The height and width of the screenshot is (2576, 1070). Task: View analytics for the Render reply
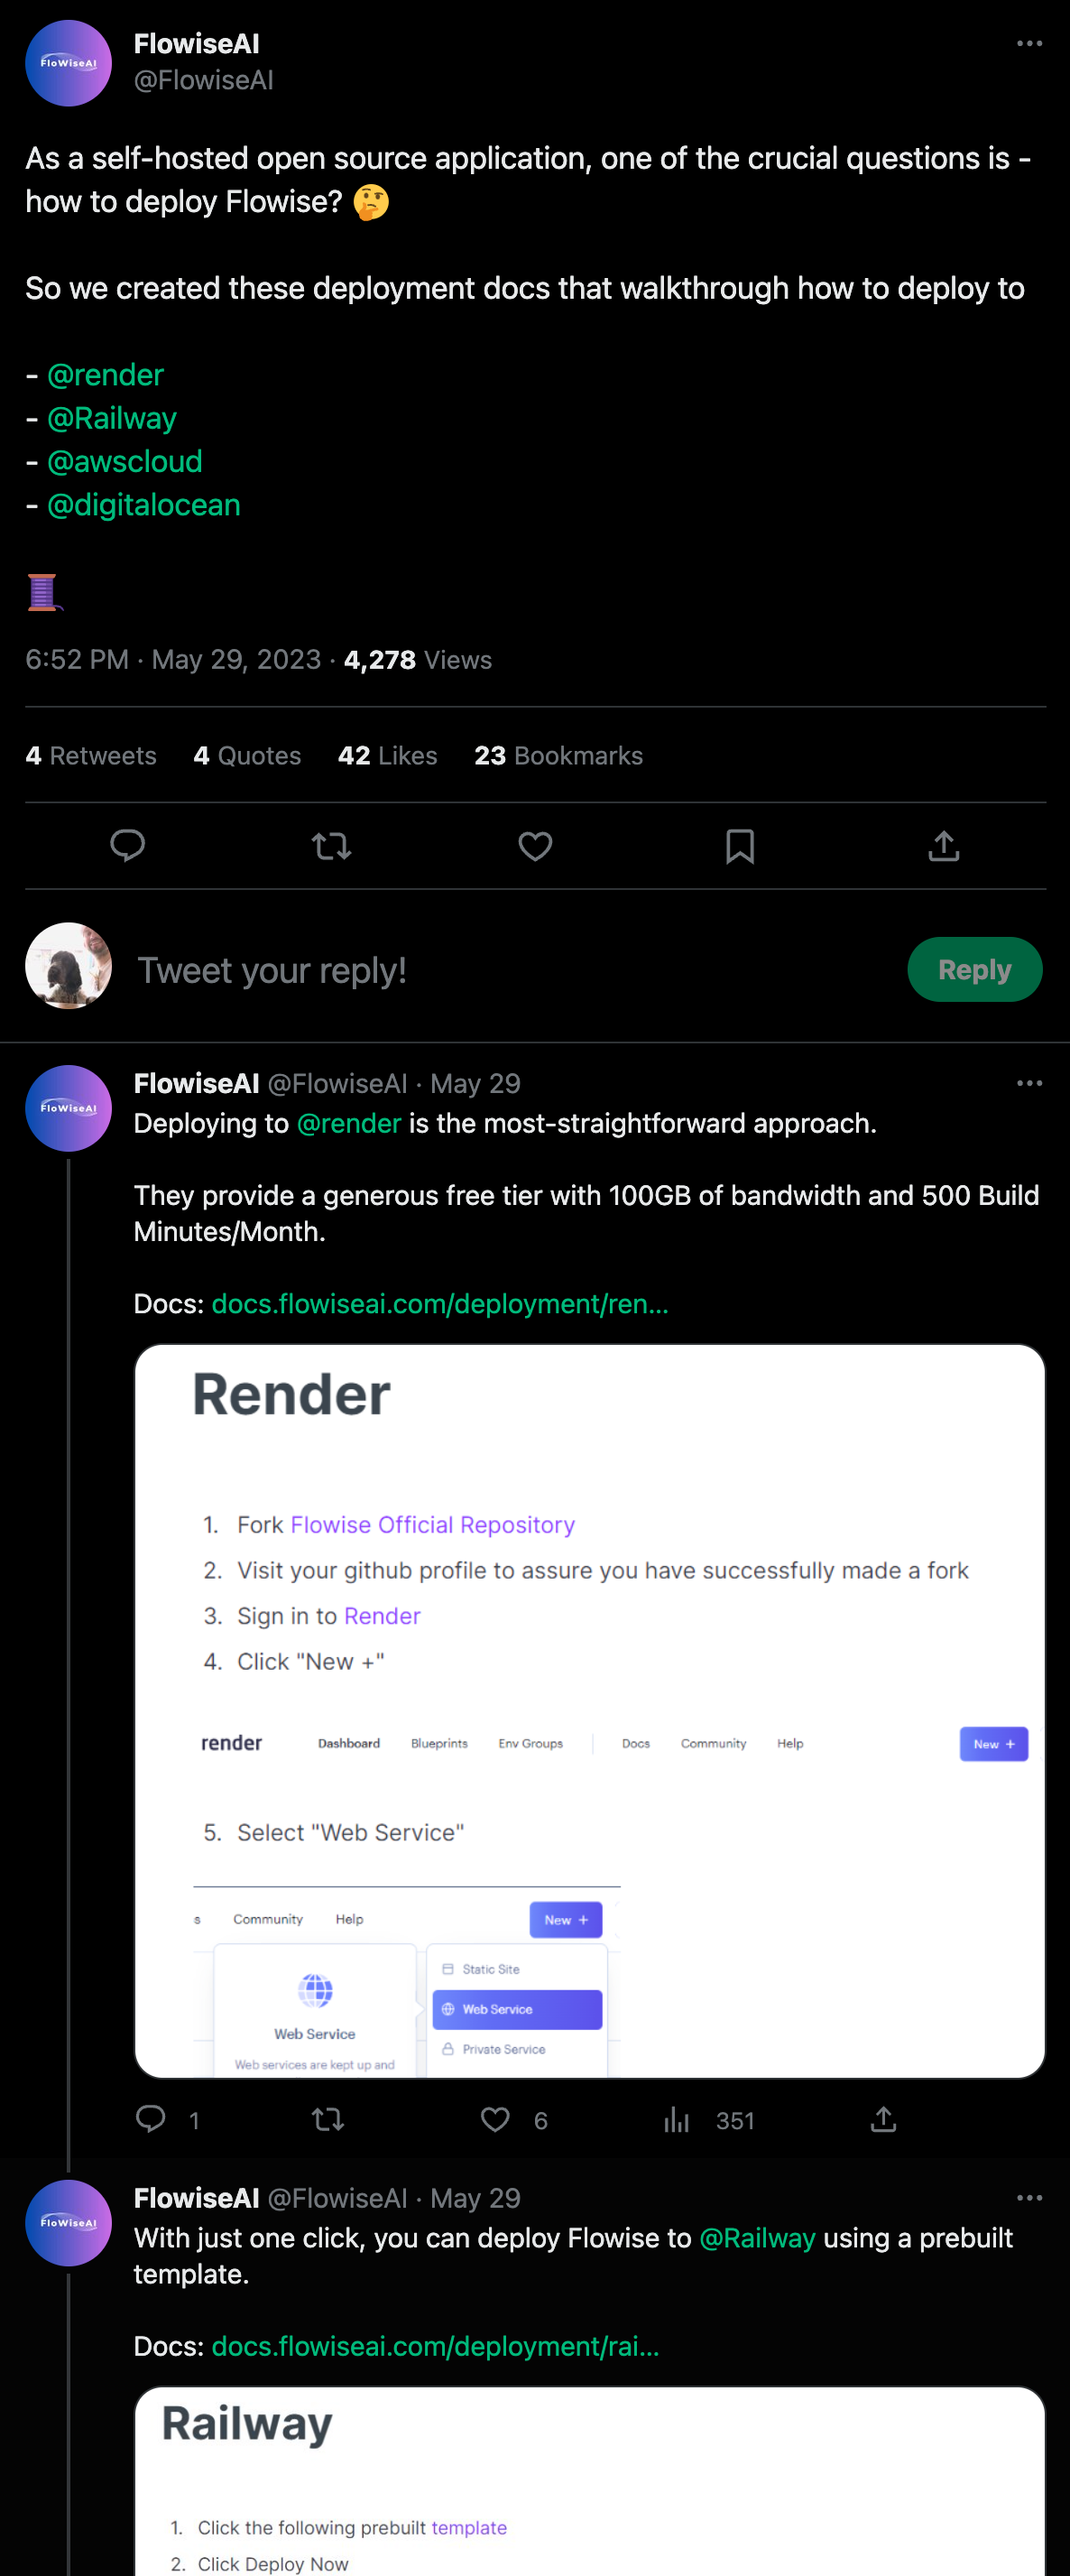(677, 2120)
